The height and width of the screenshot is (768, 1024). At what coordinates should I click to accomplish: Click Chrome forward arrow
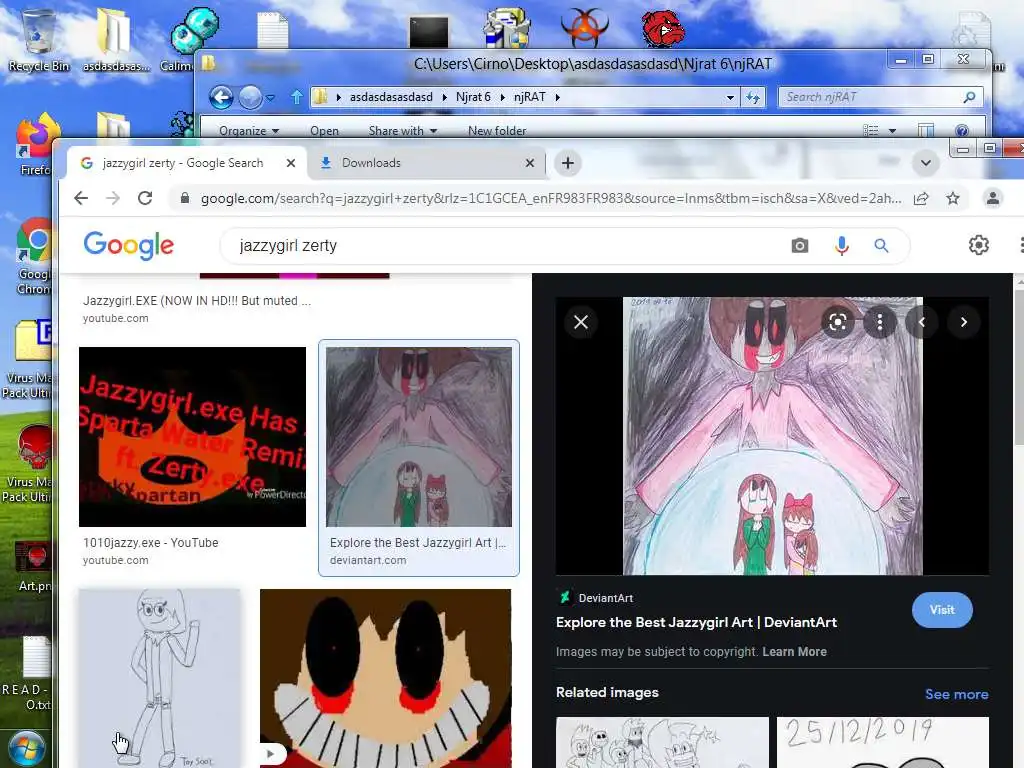pyautogui.click(x=113, y=198)
